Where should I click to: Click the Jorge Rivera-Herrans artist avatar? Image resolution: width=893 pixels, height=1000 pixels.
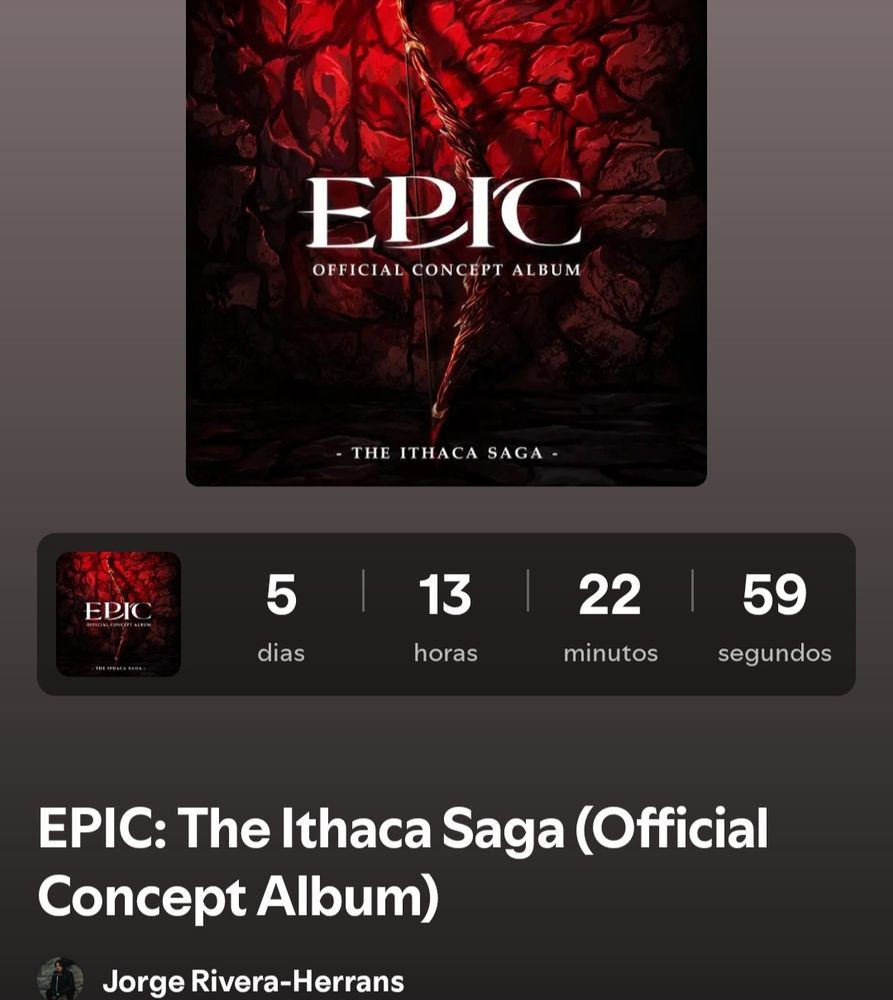click(x=61, y=979)
